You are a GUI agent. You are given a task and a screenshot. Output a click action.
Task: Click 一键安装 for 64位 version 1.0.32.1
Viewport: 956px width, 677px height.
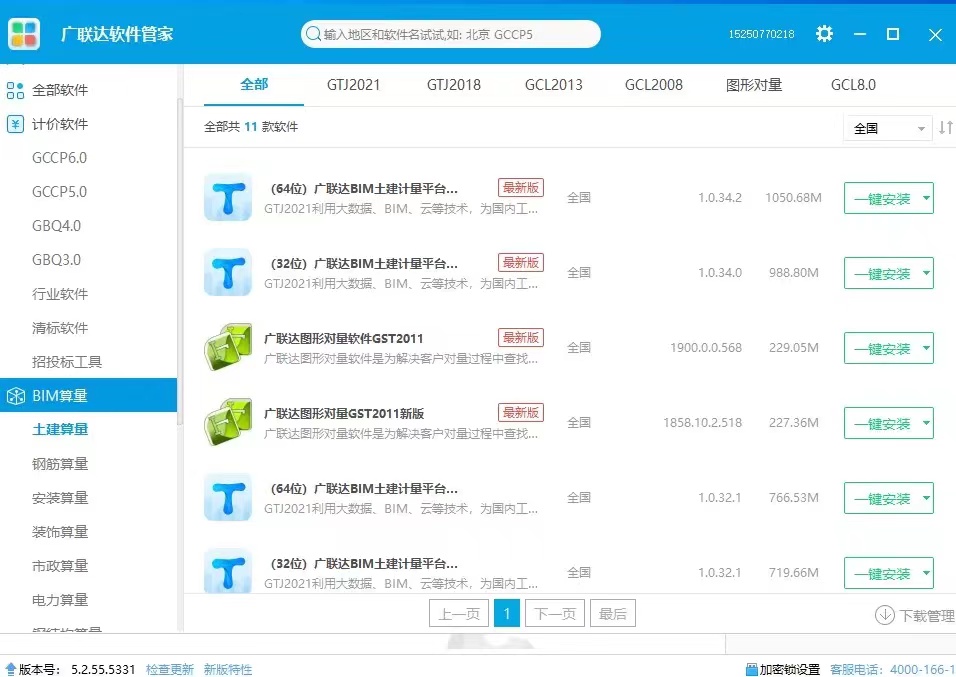pos(882,498)
